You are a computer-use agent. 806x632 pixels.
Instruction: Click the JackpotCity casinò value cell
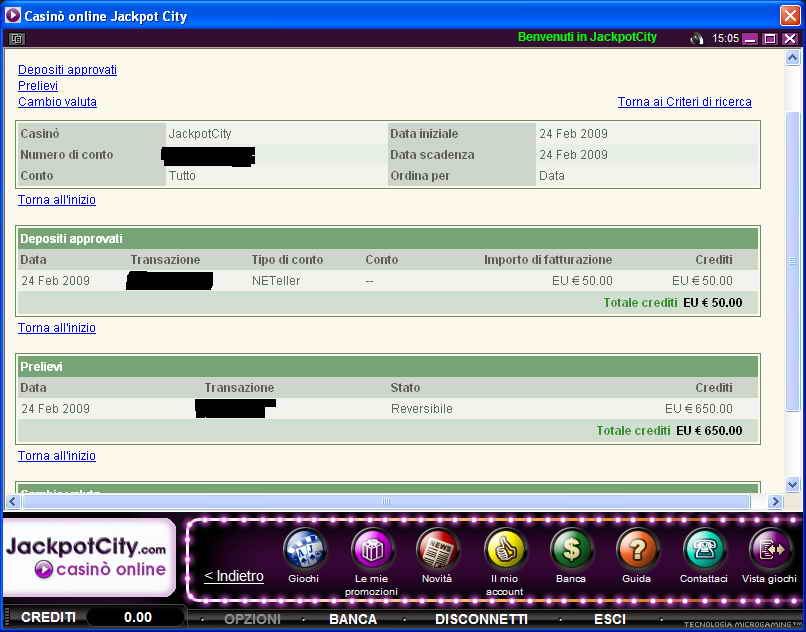[x=200, y=134]
